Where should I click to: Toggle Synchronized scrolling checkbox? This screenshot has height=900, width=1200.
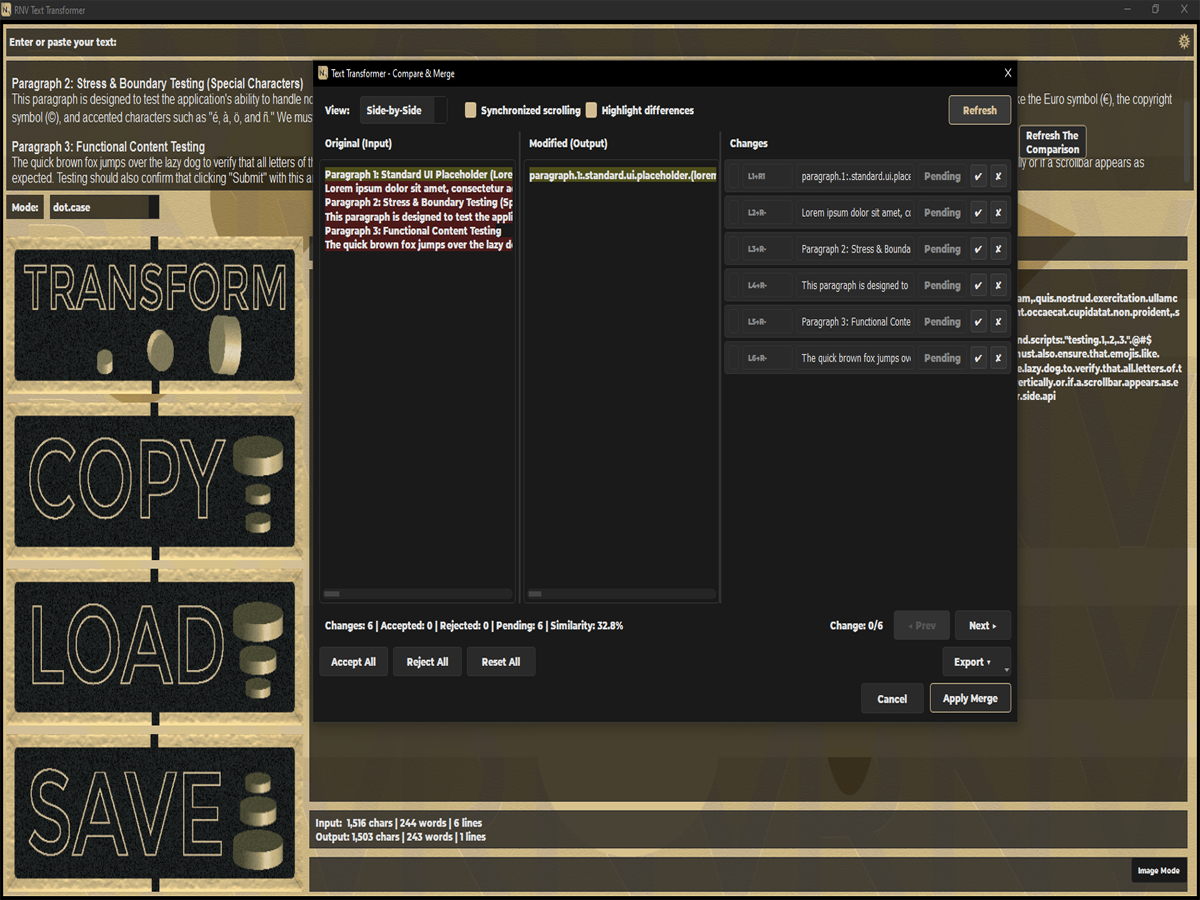[x=471, y=110]
